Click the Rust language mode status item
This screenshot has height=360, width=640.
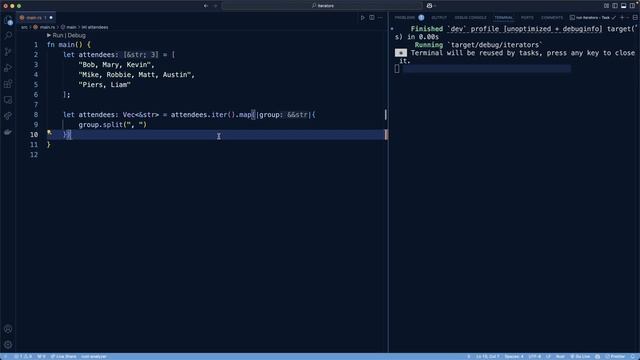pyautogui.click(x=560, y=357)
